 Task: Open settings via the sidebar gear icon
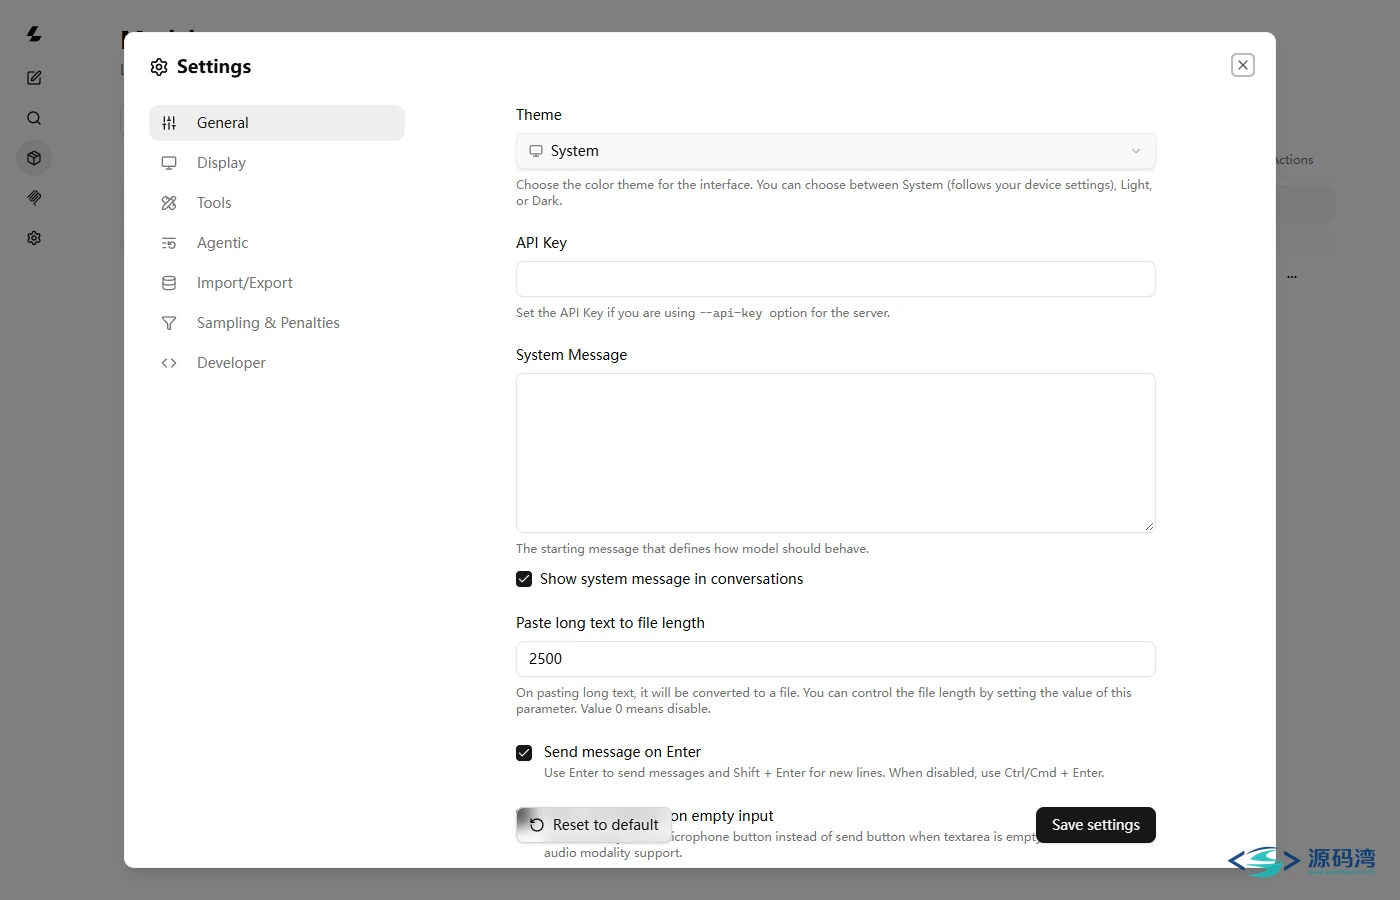(x=34, y=238)
